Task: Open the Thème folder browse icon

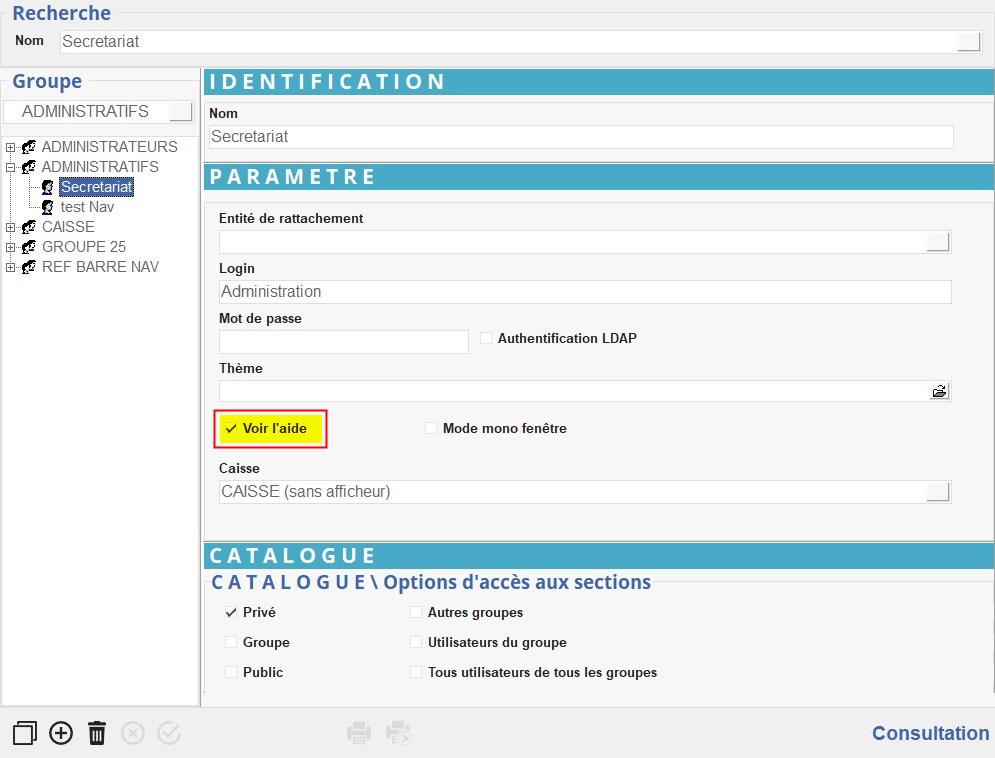Action: pyautogui.click(x=939, y=391)
